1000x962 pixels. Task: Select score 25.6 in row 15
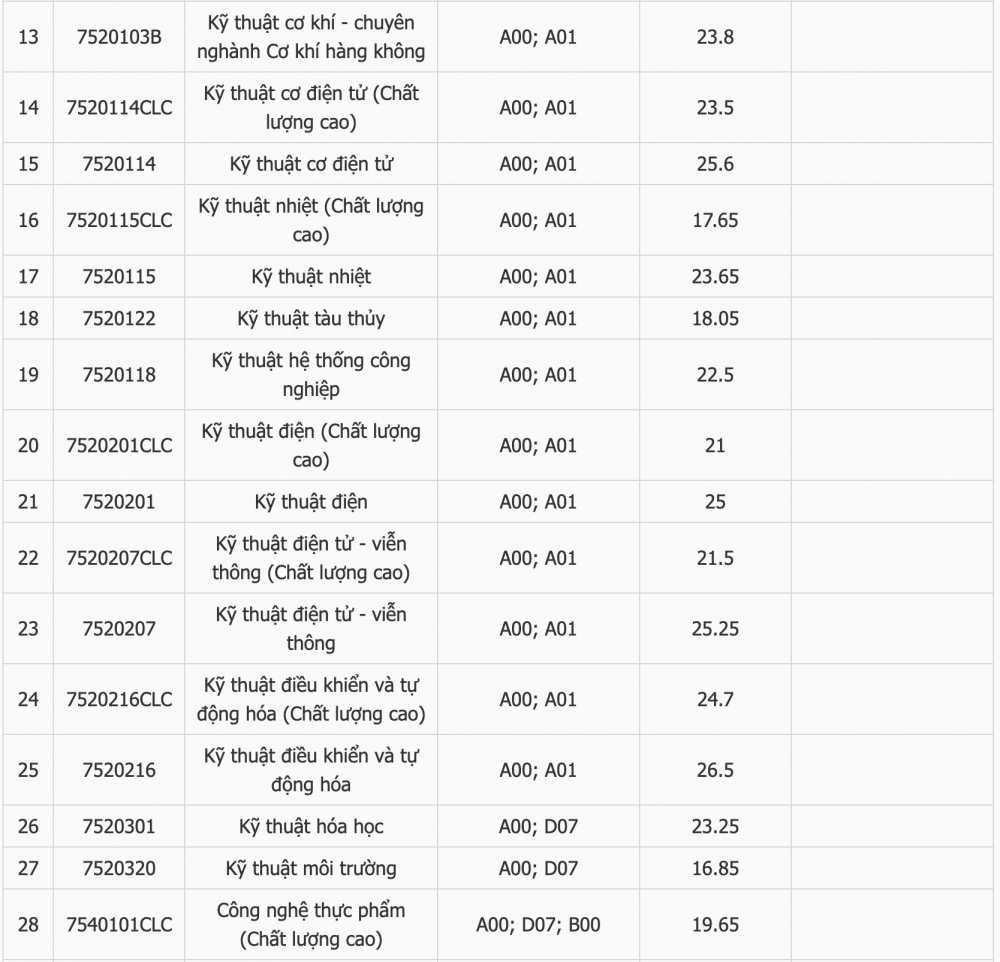pos(715,164)
